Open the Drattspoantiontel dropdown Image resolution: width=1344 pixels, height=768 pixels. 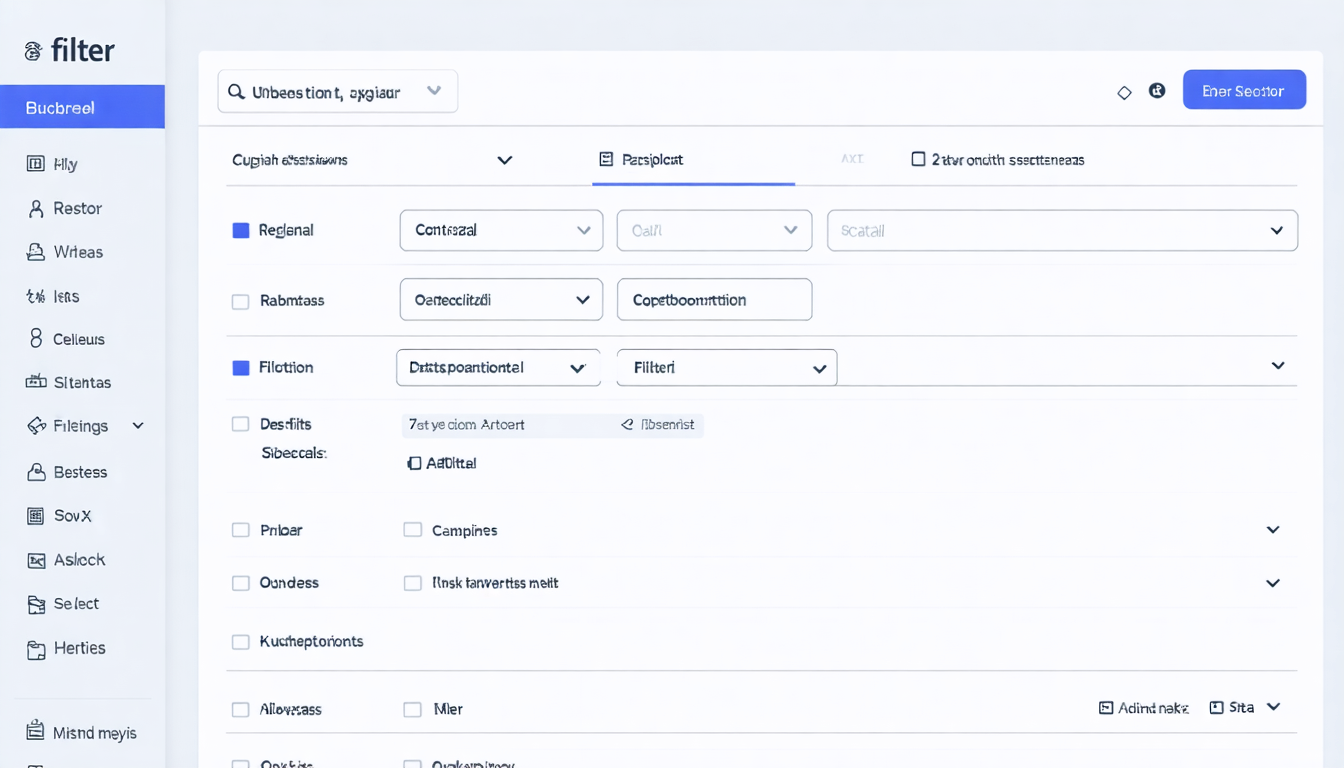(498, 368)
